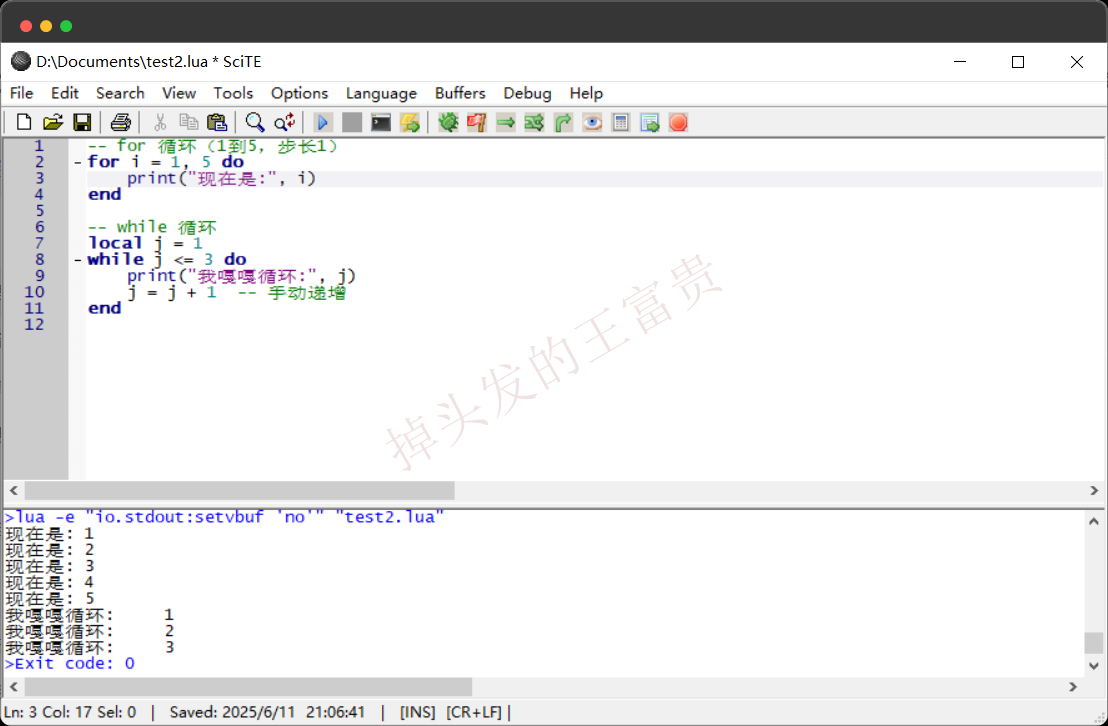Paste using the clipboard icon
Screen dimensions: 1108x726
[x=217, y=122]
